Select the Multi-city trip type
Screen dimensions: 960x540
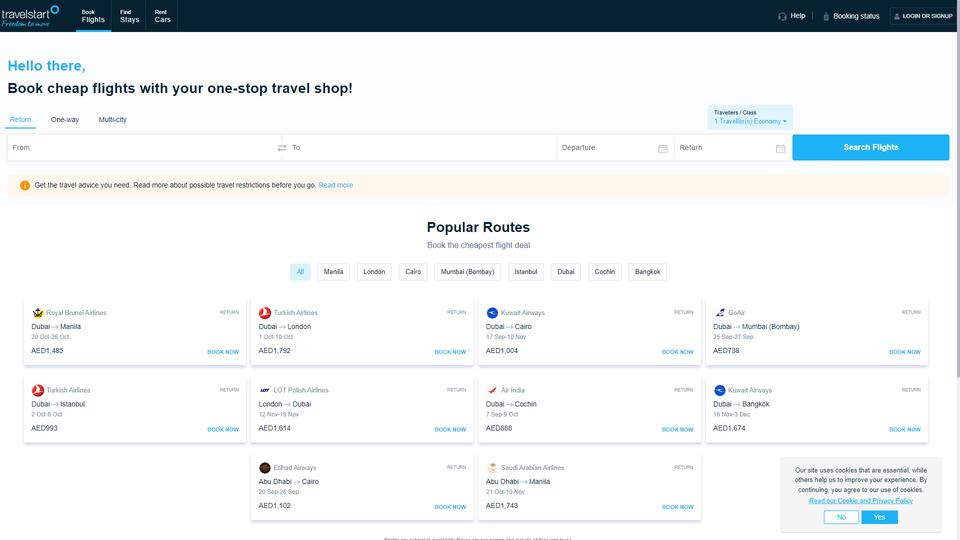(113, 119)
